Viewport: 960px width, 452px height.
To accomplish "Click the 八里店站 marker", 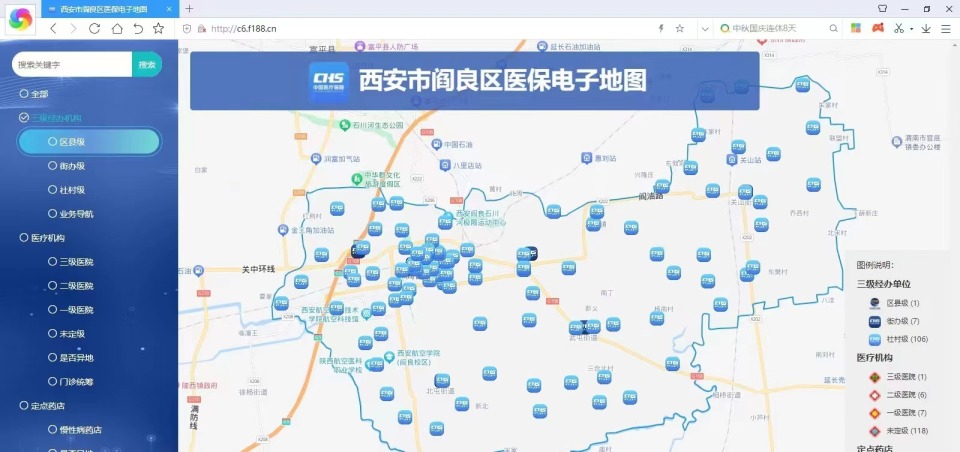I will coord(445,165).
